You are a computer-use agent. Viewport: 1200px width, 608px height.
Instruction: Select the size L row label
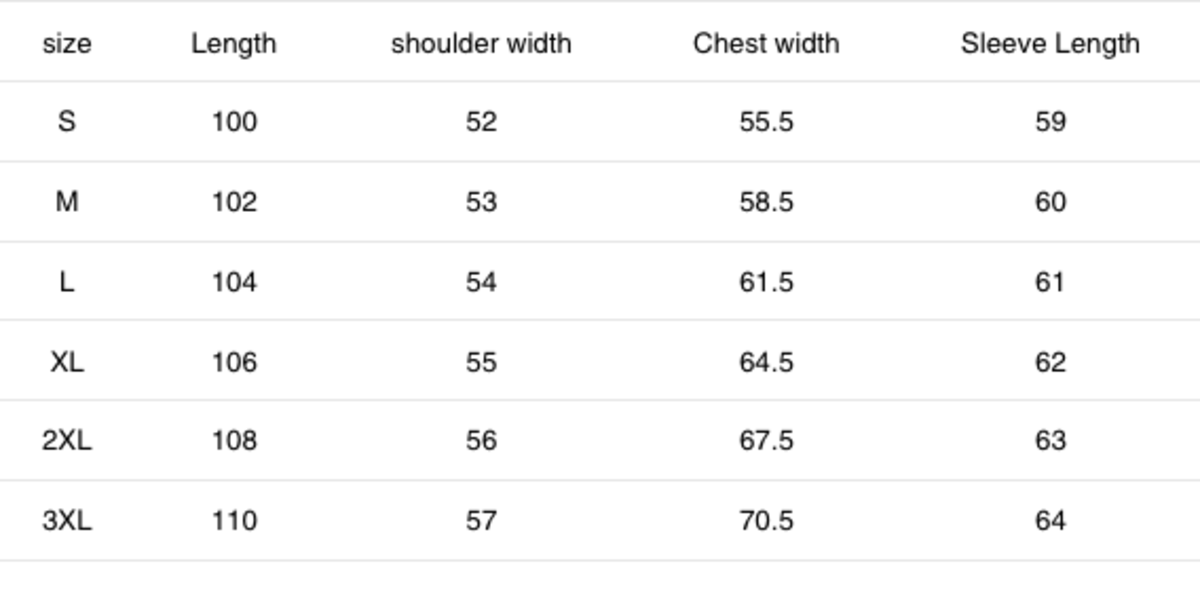pyautogui.click(x=67, y=282)
